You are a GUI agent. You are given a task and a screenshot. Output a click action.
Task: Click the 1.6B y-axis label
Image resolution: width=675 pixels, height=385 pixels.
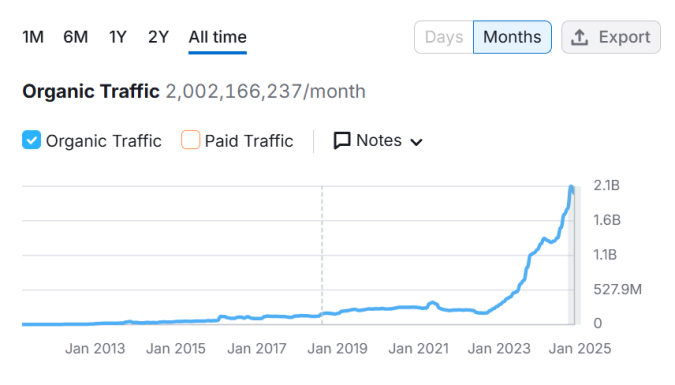tap(607, 220)
